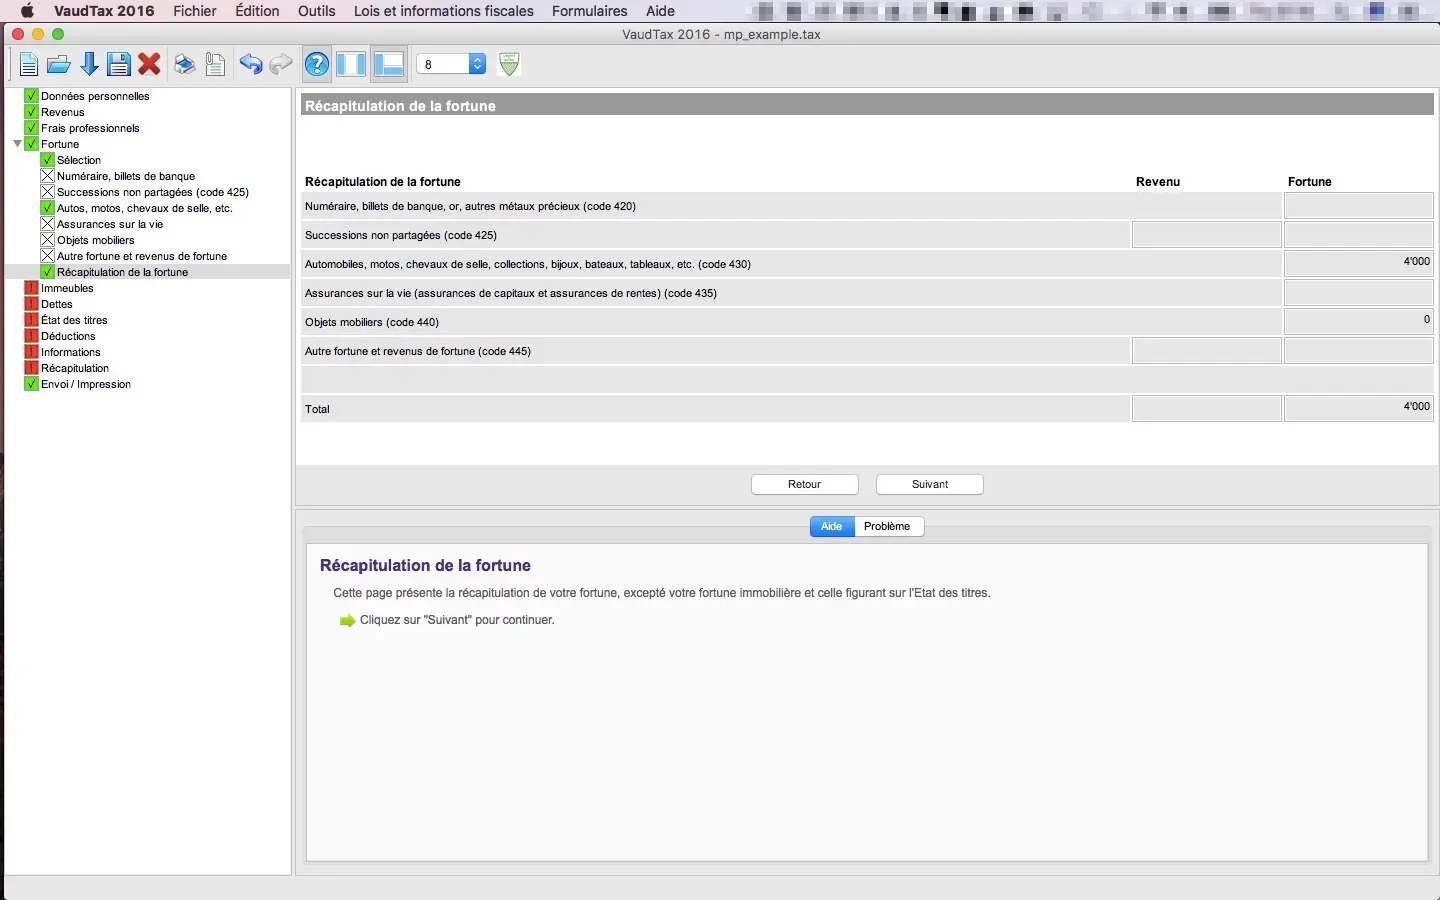Open the Informations section in the tree
This screenshot has width=1440, height=900.
coord(71,352)
